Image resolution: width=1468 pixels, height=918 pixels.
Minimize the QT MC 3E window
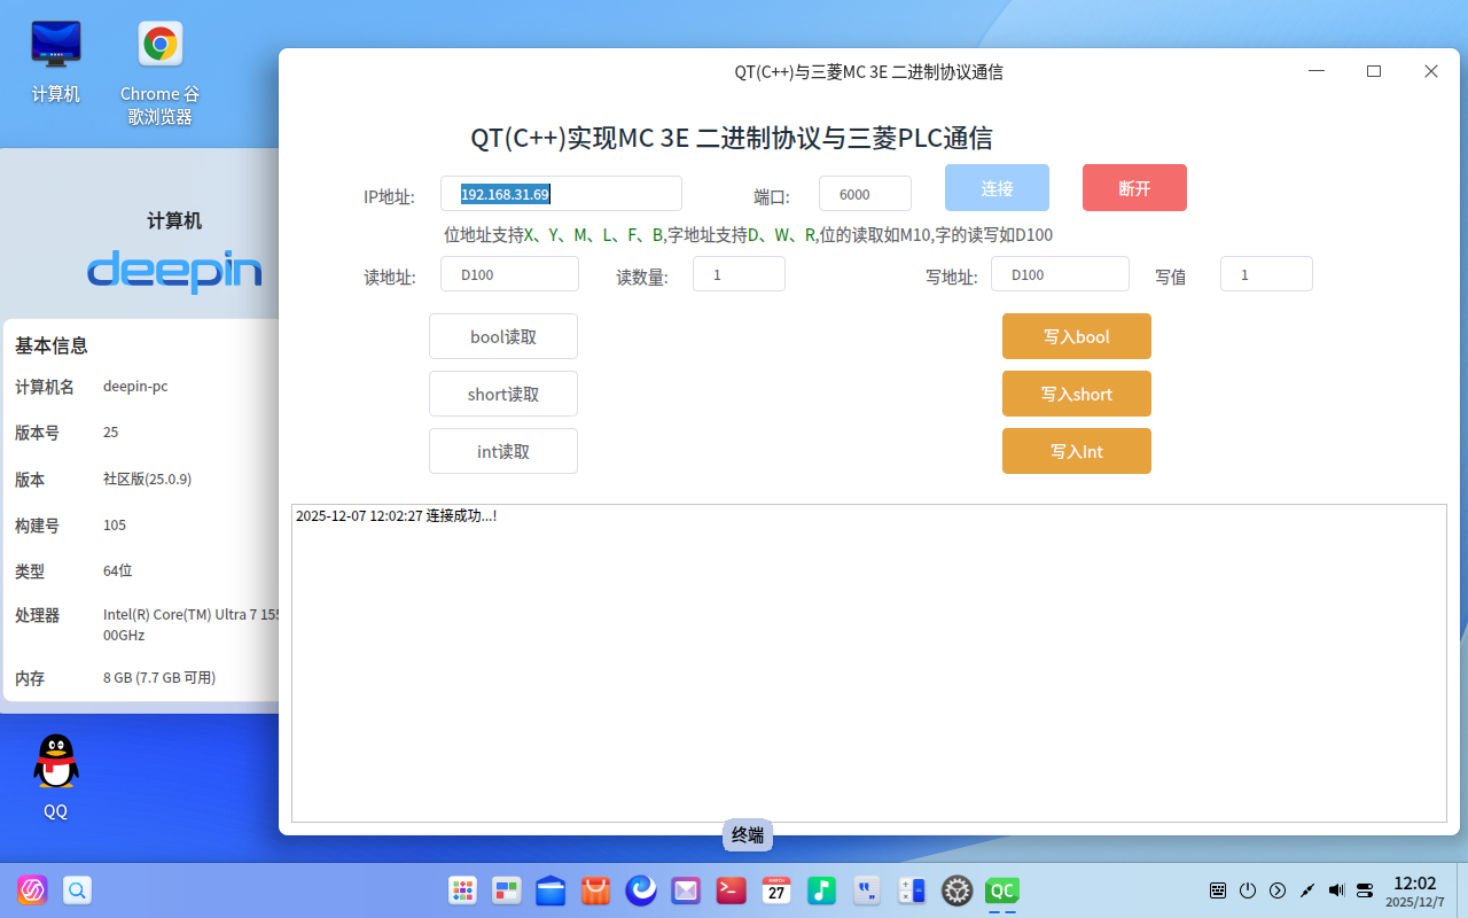tap(1316, 71)
